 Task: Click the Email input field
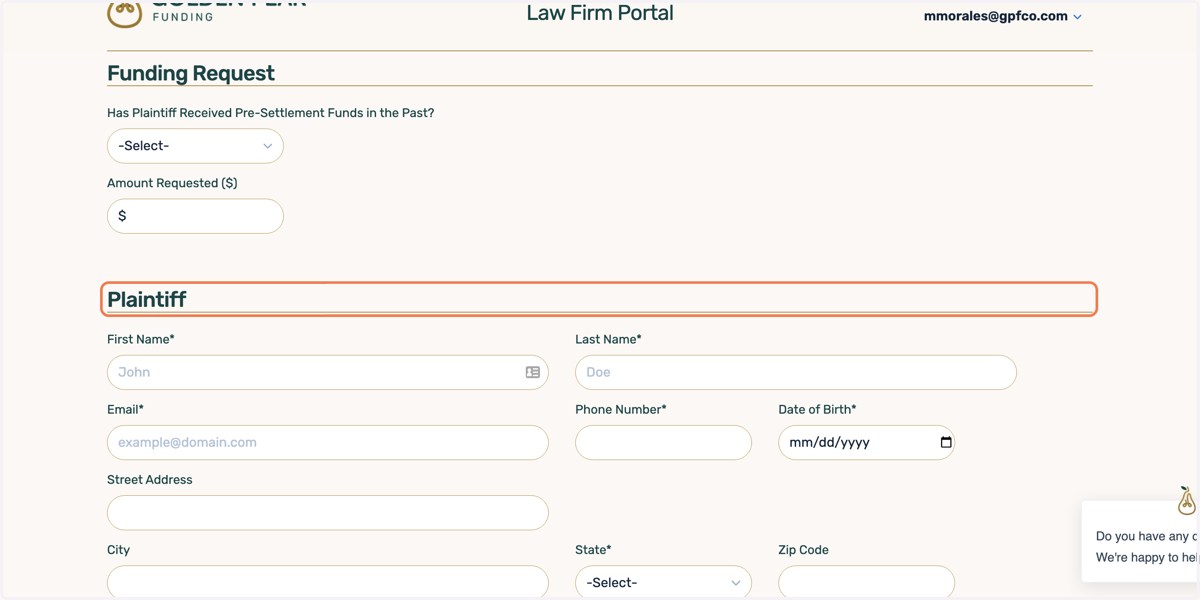pos(328,442)
